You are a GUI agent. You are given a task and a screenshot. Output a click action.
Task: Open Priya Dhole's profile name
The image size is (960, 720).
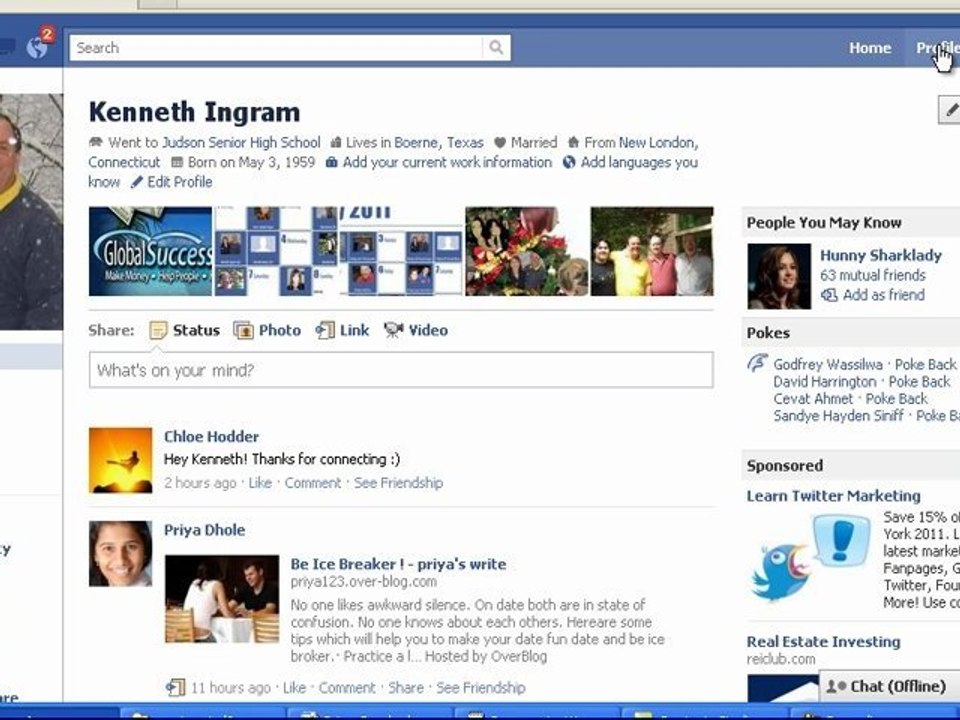(x=204, y=530)
